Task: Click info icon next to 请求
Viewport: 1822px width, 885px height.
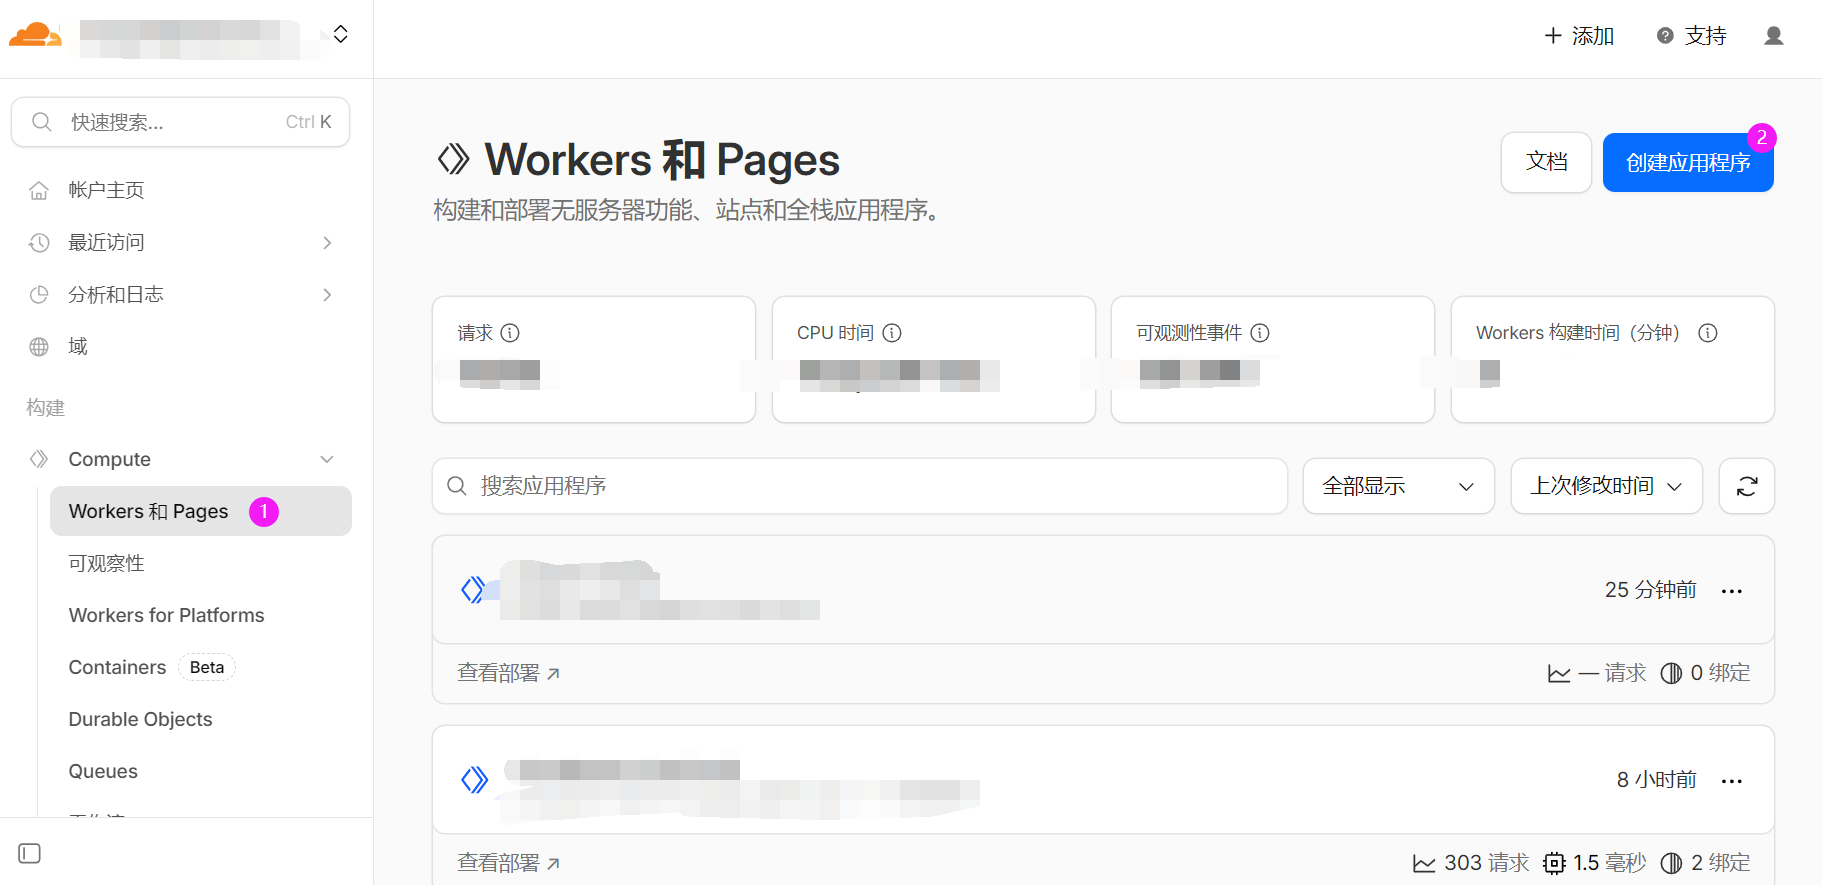Action: pos(510,333)
